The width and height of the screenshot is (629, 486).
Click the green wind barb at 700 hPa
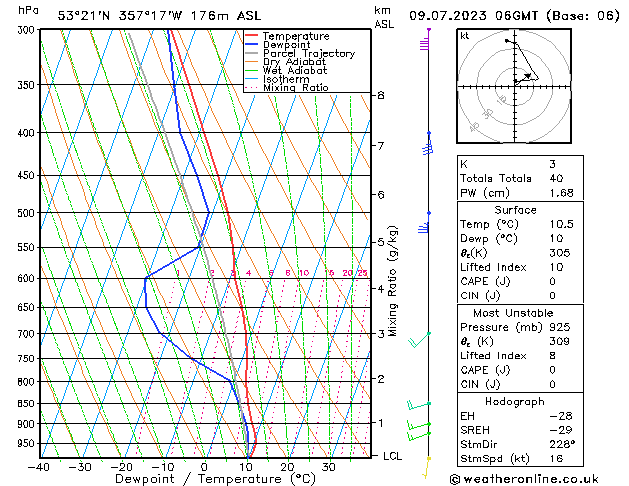(419, 340)
